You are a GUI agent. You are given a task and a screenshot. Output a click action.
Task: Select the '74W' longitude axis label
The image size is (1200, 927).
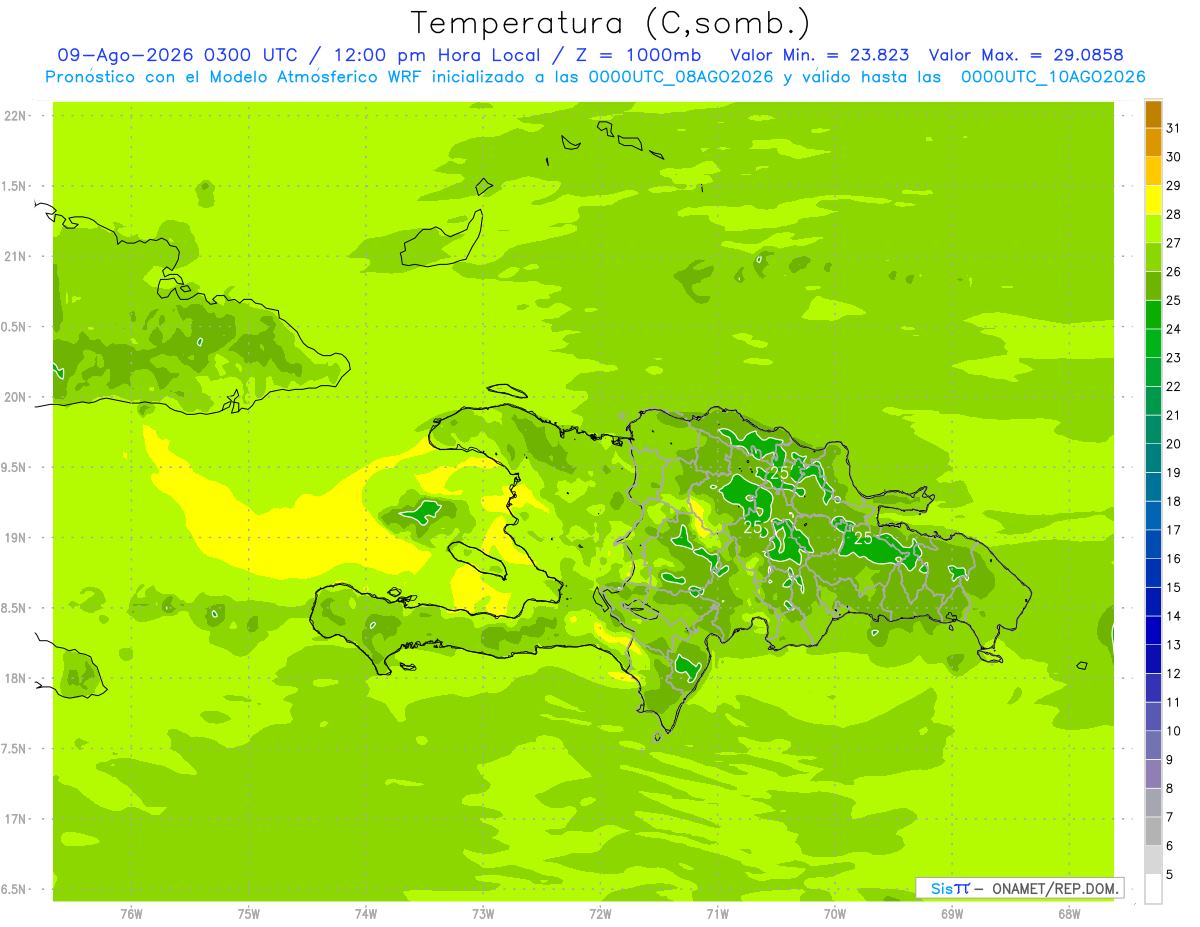366,914
